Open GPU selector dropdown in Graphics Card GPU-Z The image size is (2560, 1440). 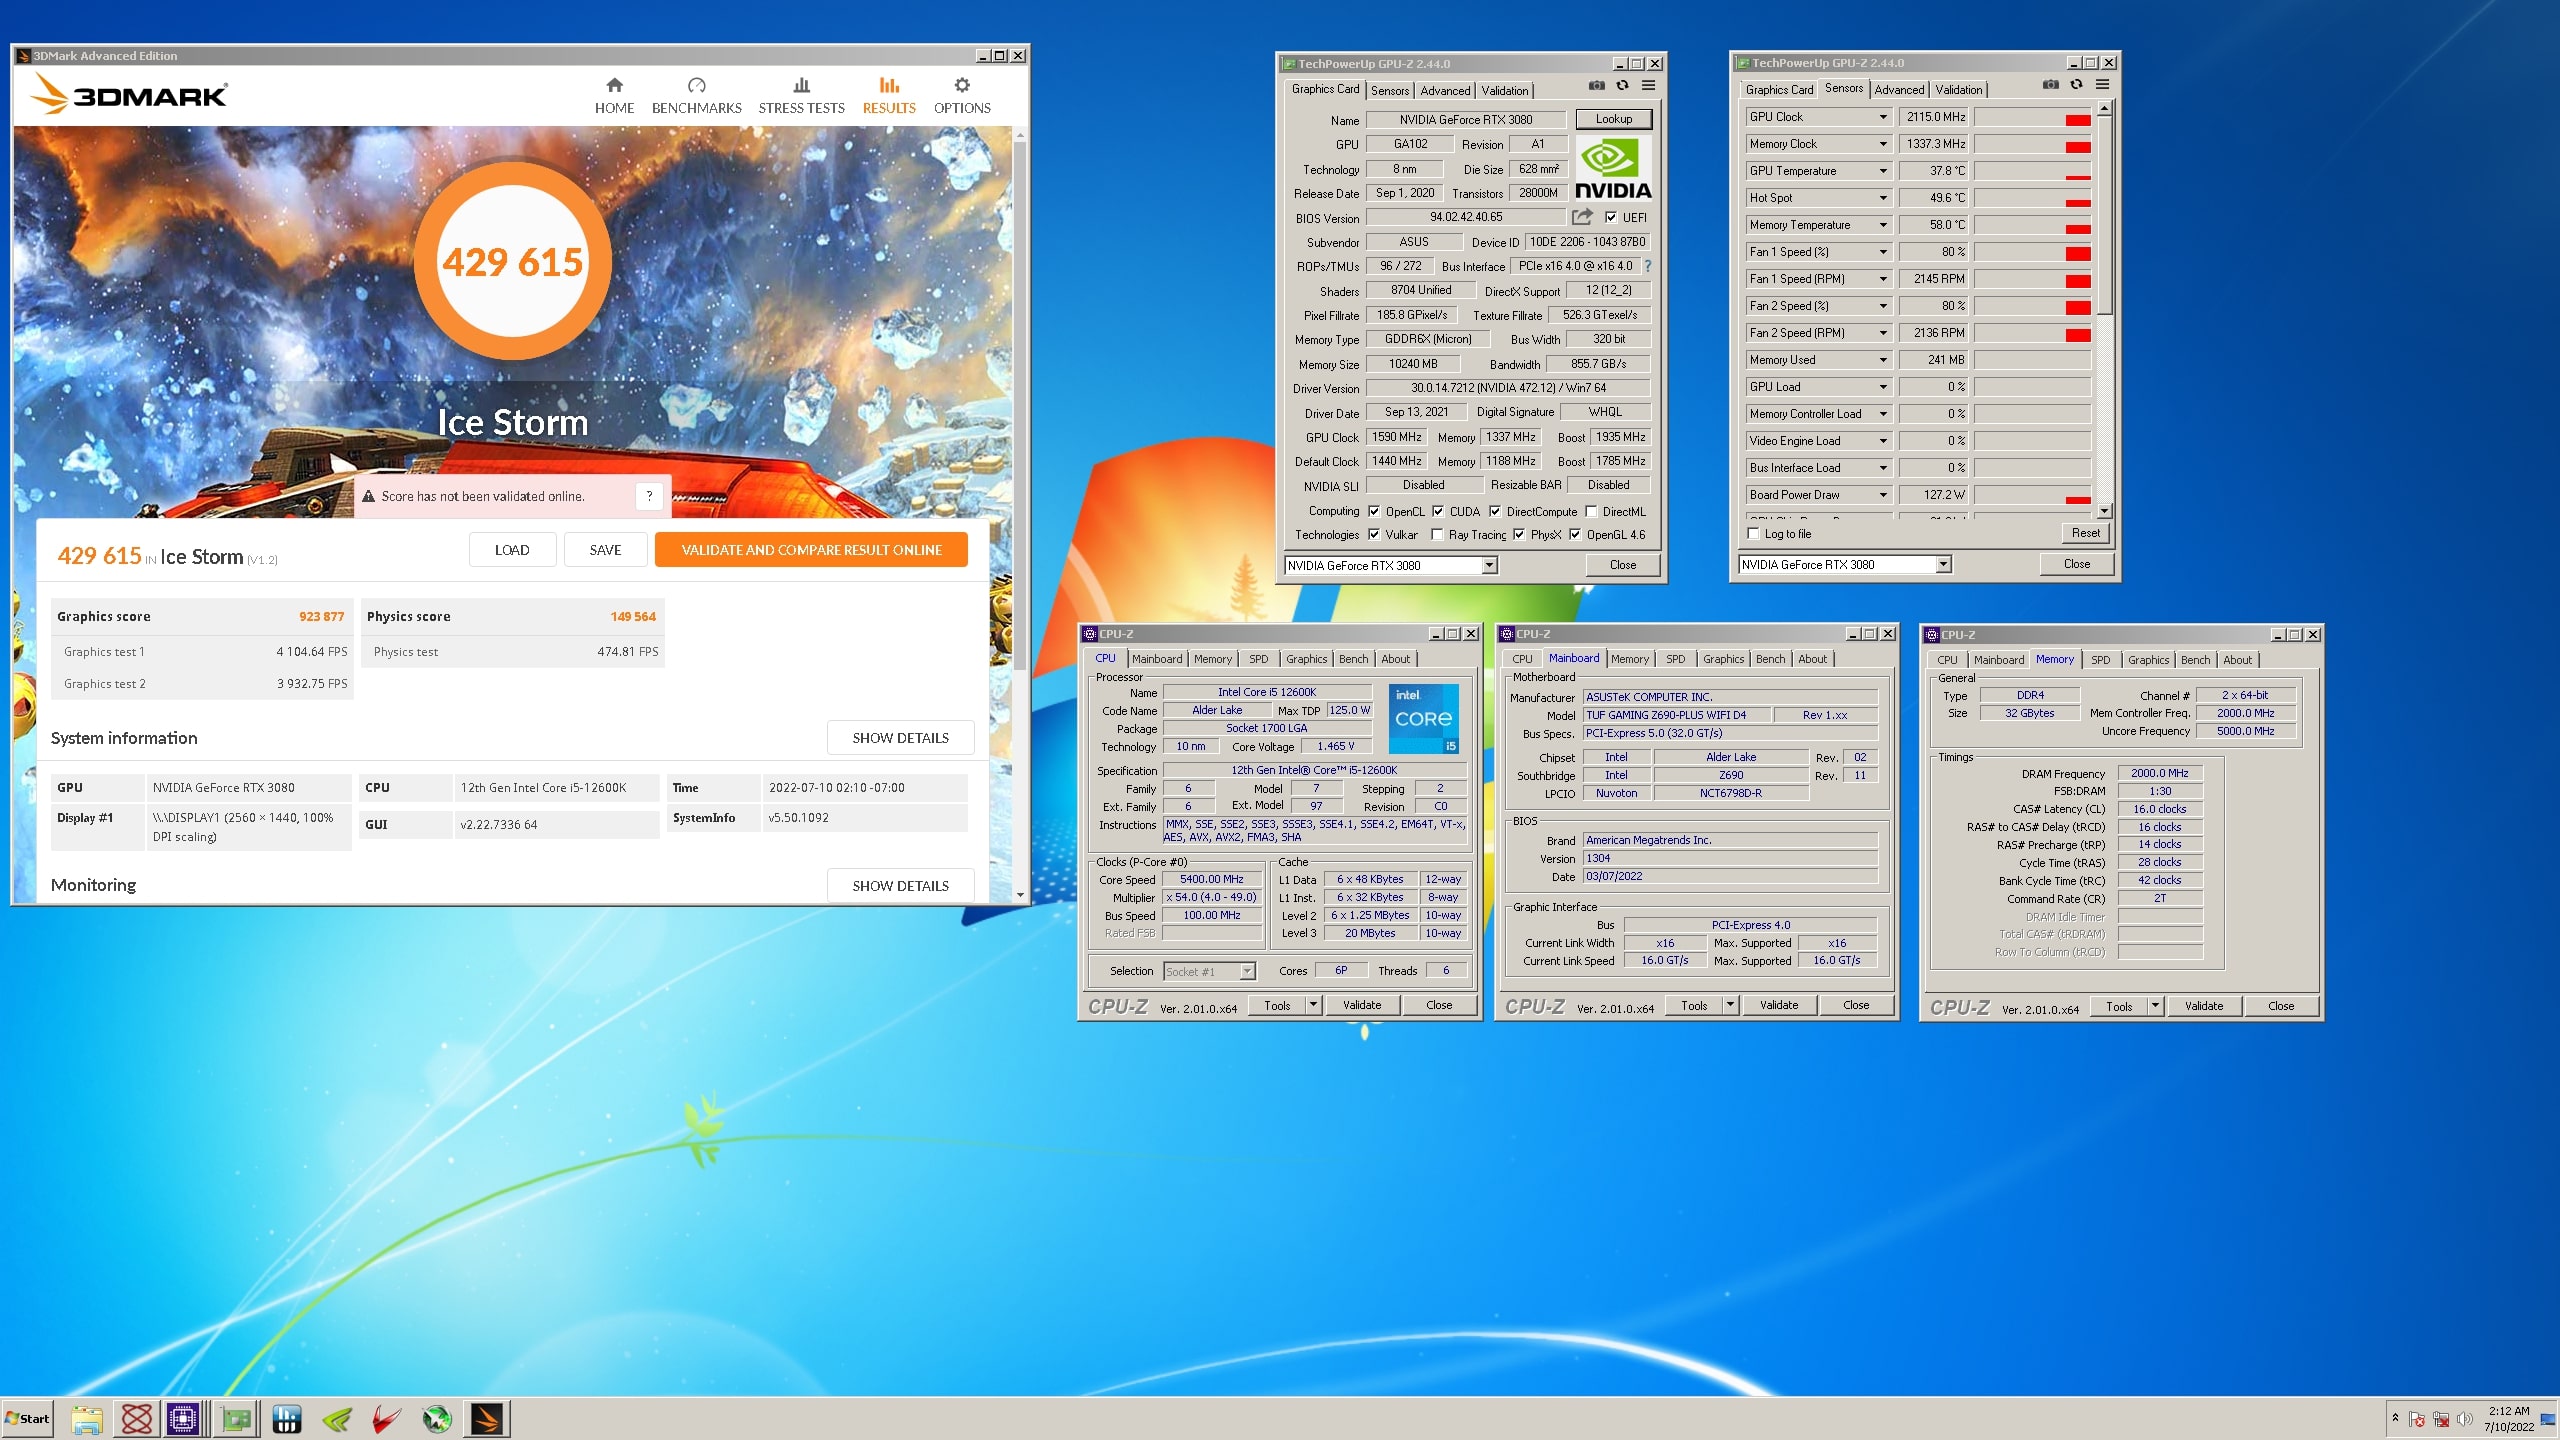(1489, 566)
